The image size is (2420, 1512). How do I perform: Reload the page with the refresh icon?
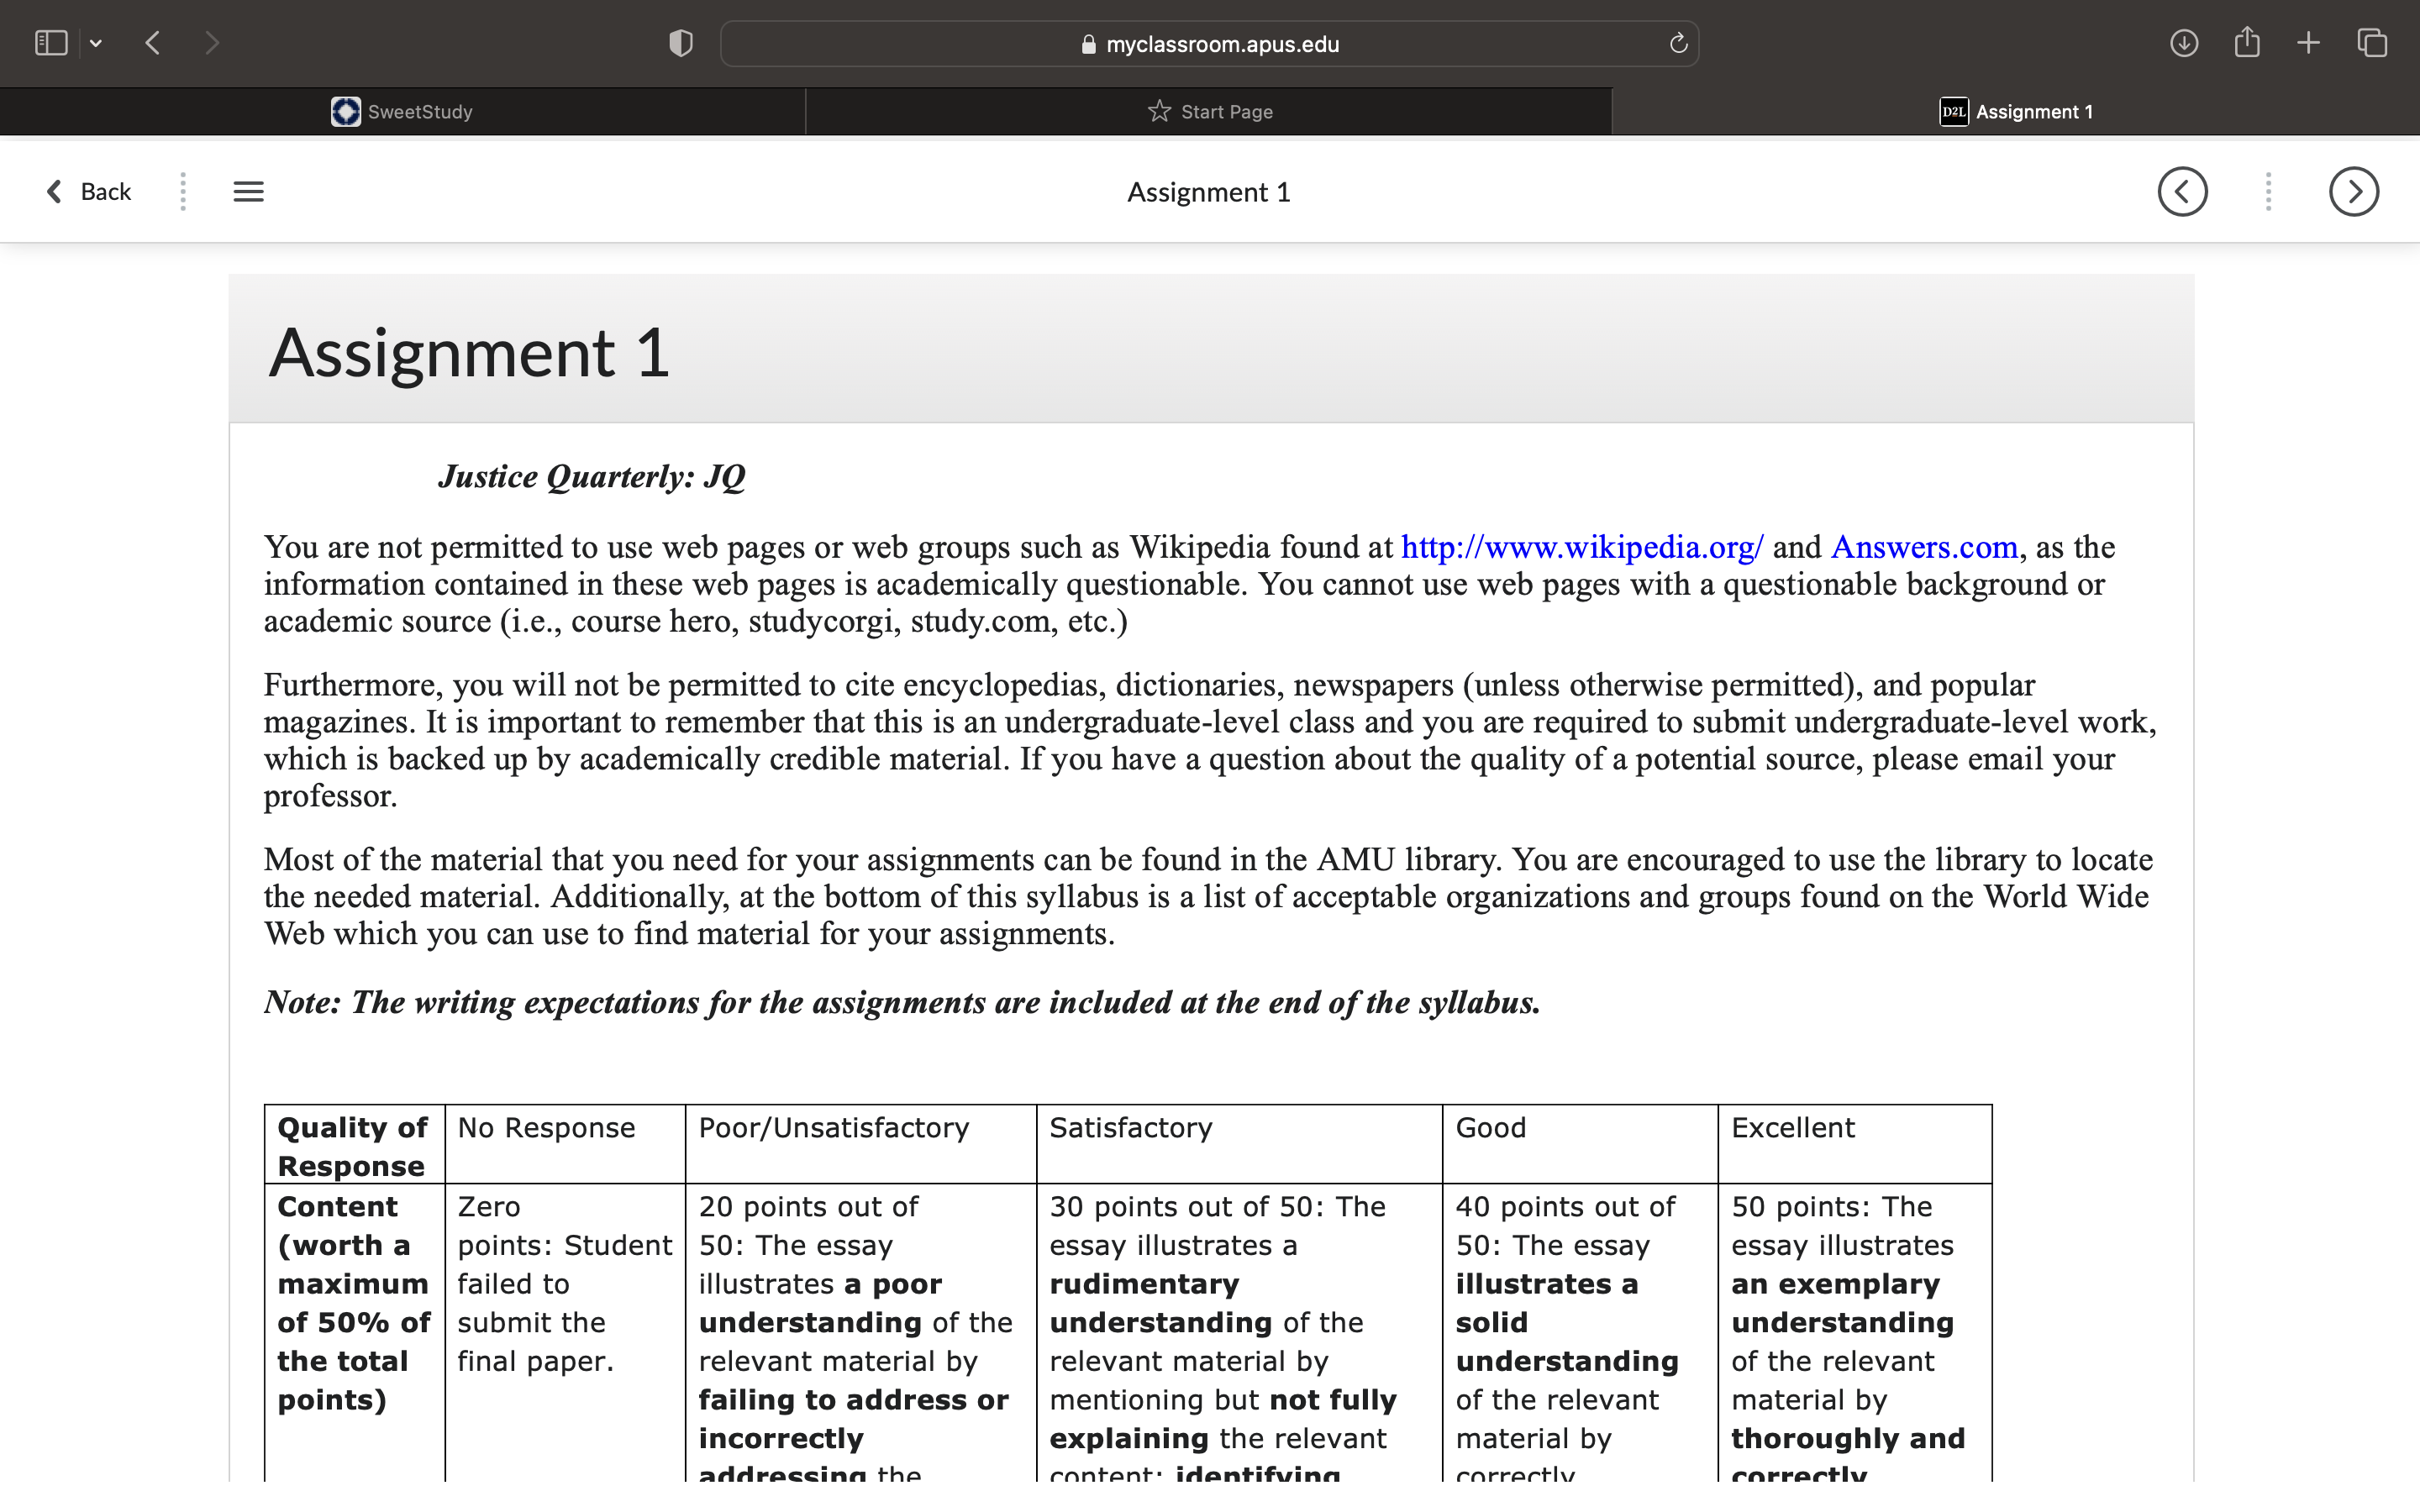point(1678,43)
